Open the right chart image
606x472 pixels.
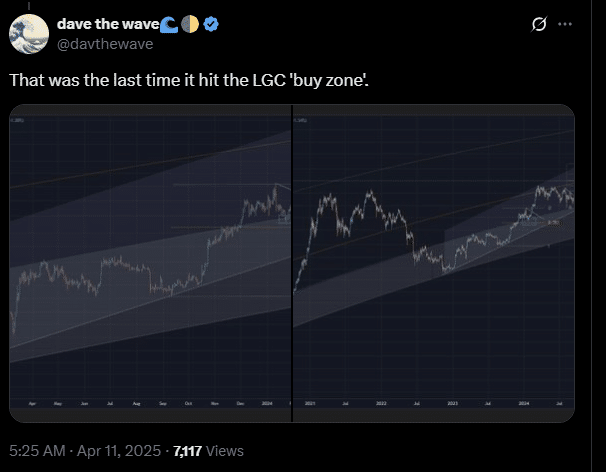point(434,263)
